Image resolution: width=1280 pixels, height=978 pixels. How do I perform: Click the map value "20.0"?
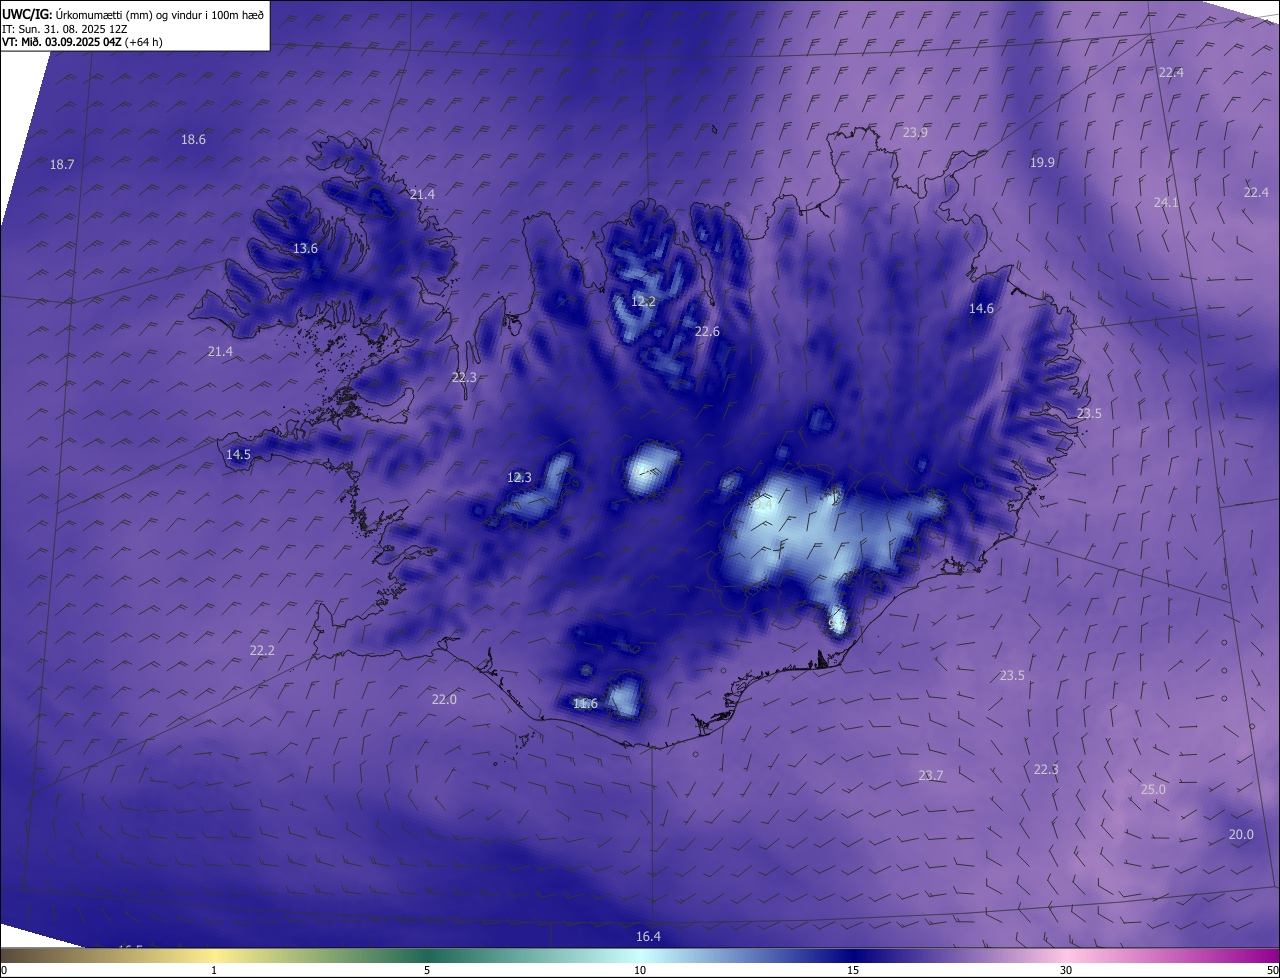point(1241,835)
